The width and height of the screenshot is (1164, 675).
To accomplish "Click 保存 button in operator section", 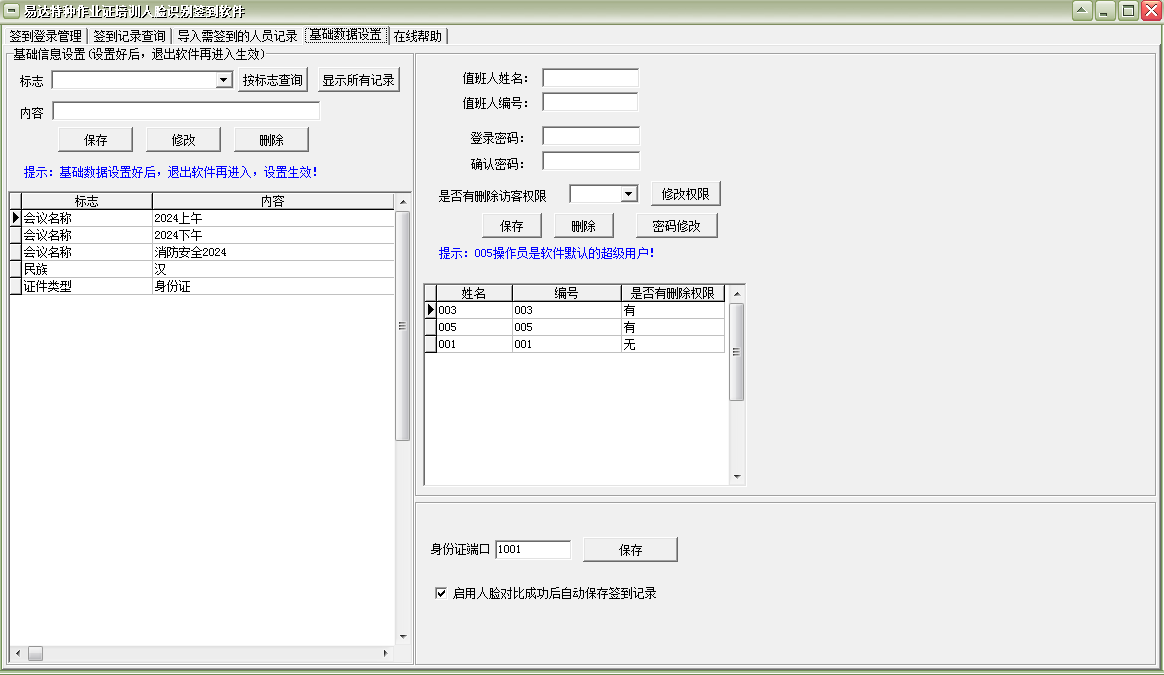I will coord(511,226).
